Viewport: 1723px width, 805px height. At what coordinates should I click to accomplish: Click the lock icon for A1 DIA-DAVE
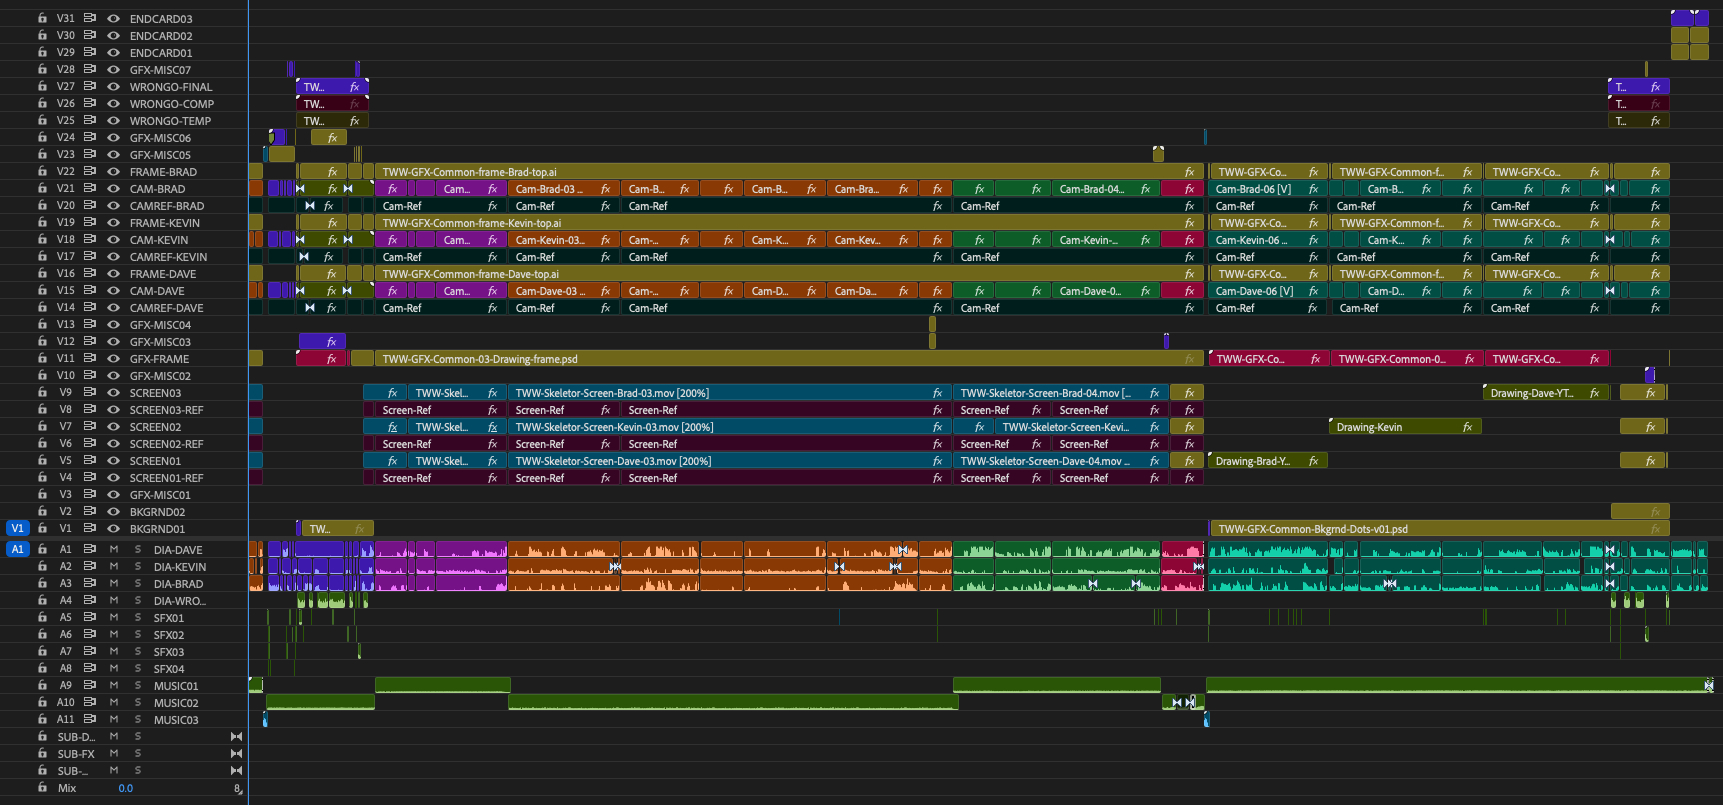click(x=42, y=549)
